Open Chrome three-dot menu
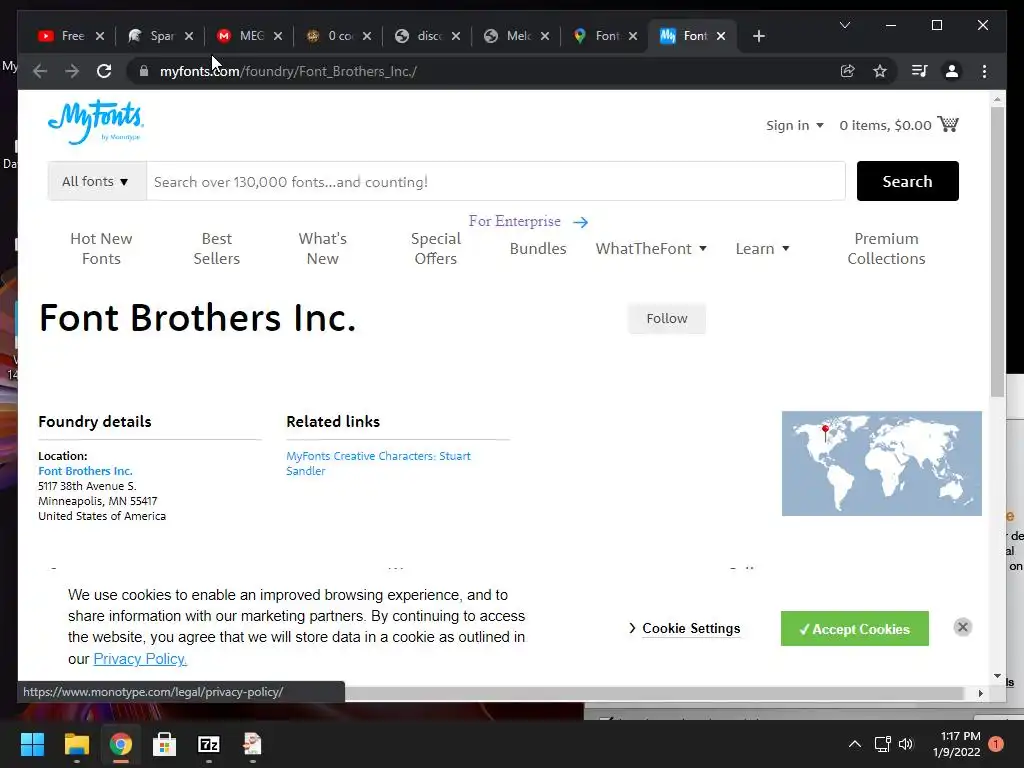The image size is (1024, 768). (984, 71)
